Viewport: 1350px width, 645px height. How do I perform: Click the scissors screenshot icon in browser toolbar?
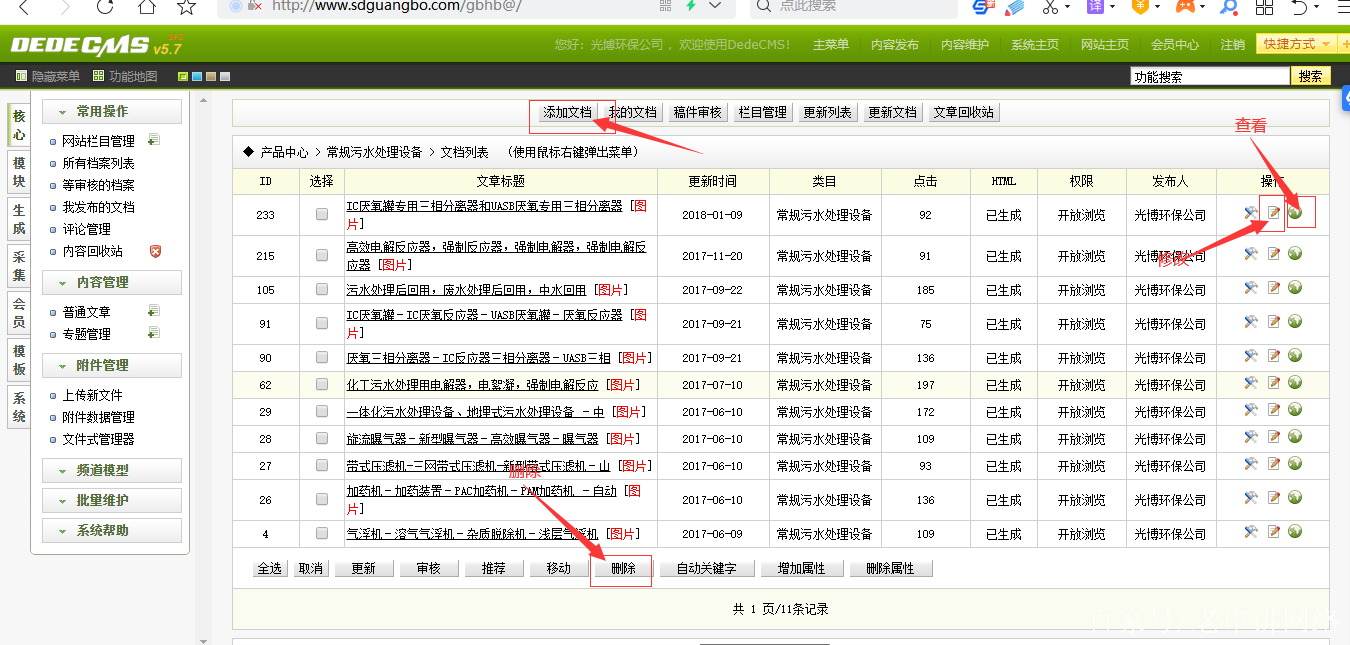click(x=1050, y=9)
